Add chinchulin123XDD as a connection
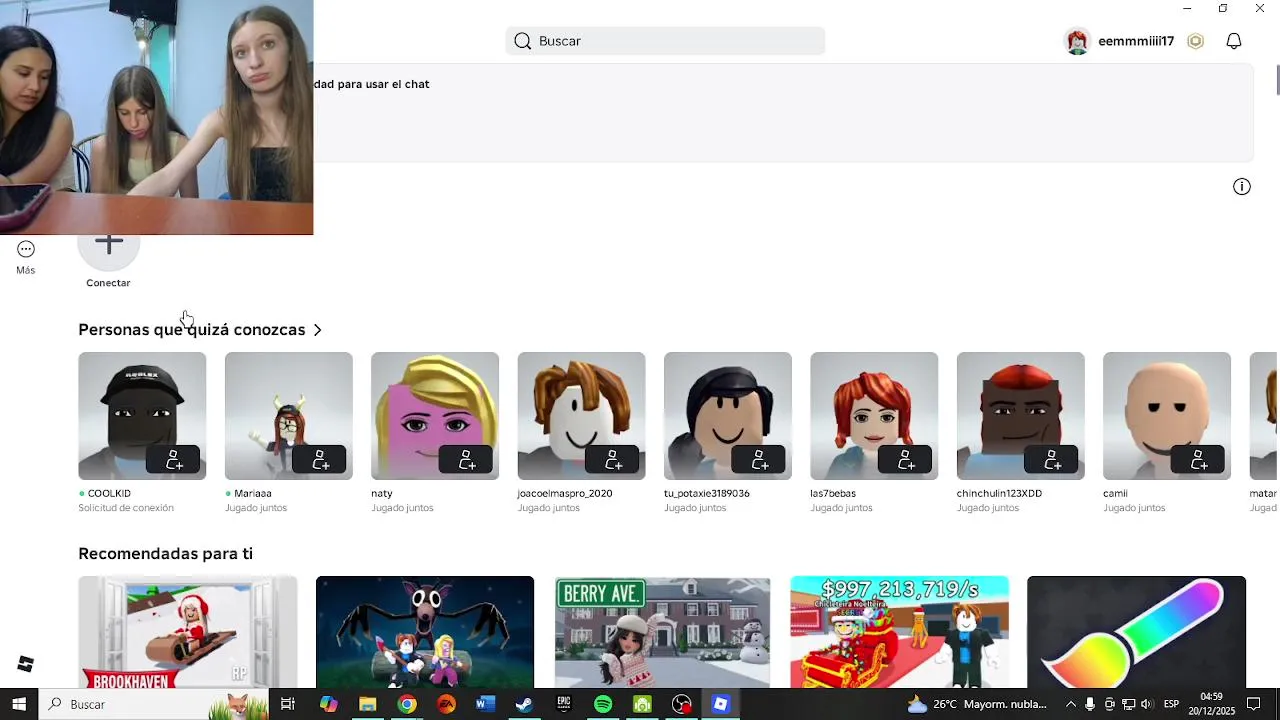 [1052, 460]
